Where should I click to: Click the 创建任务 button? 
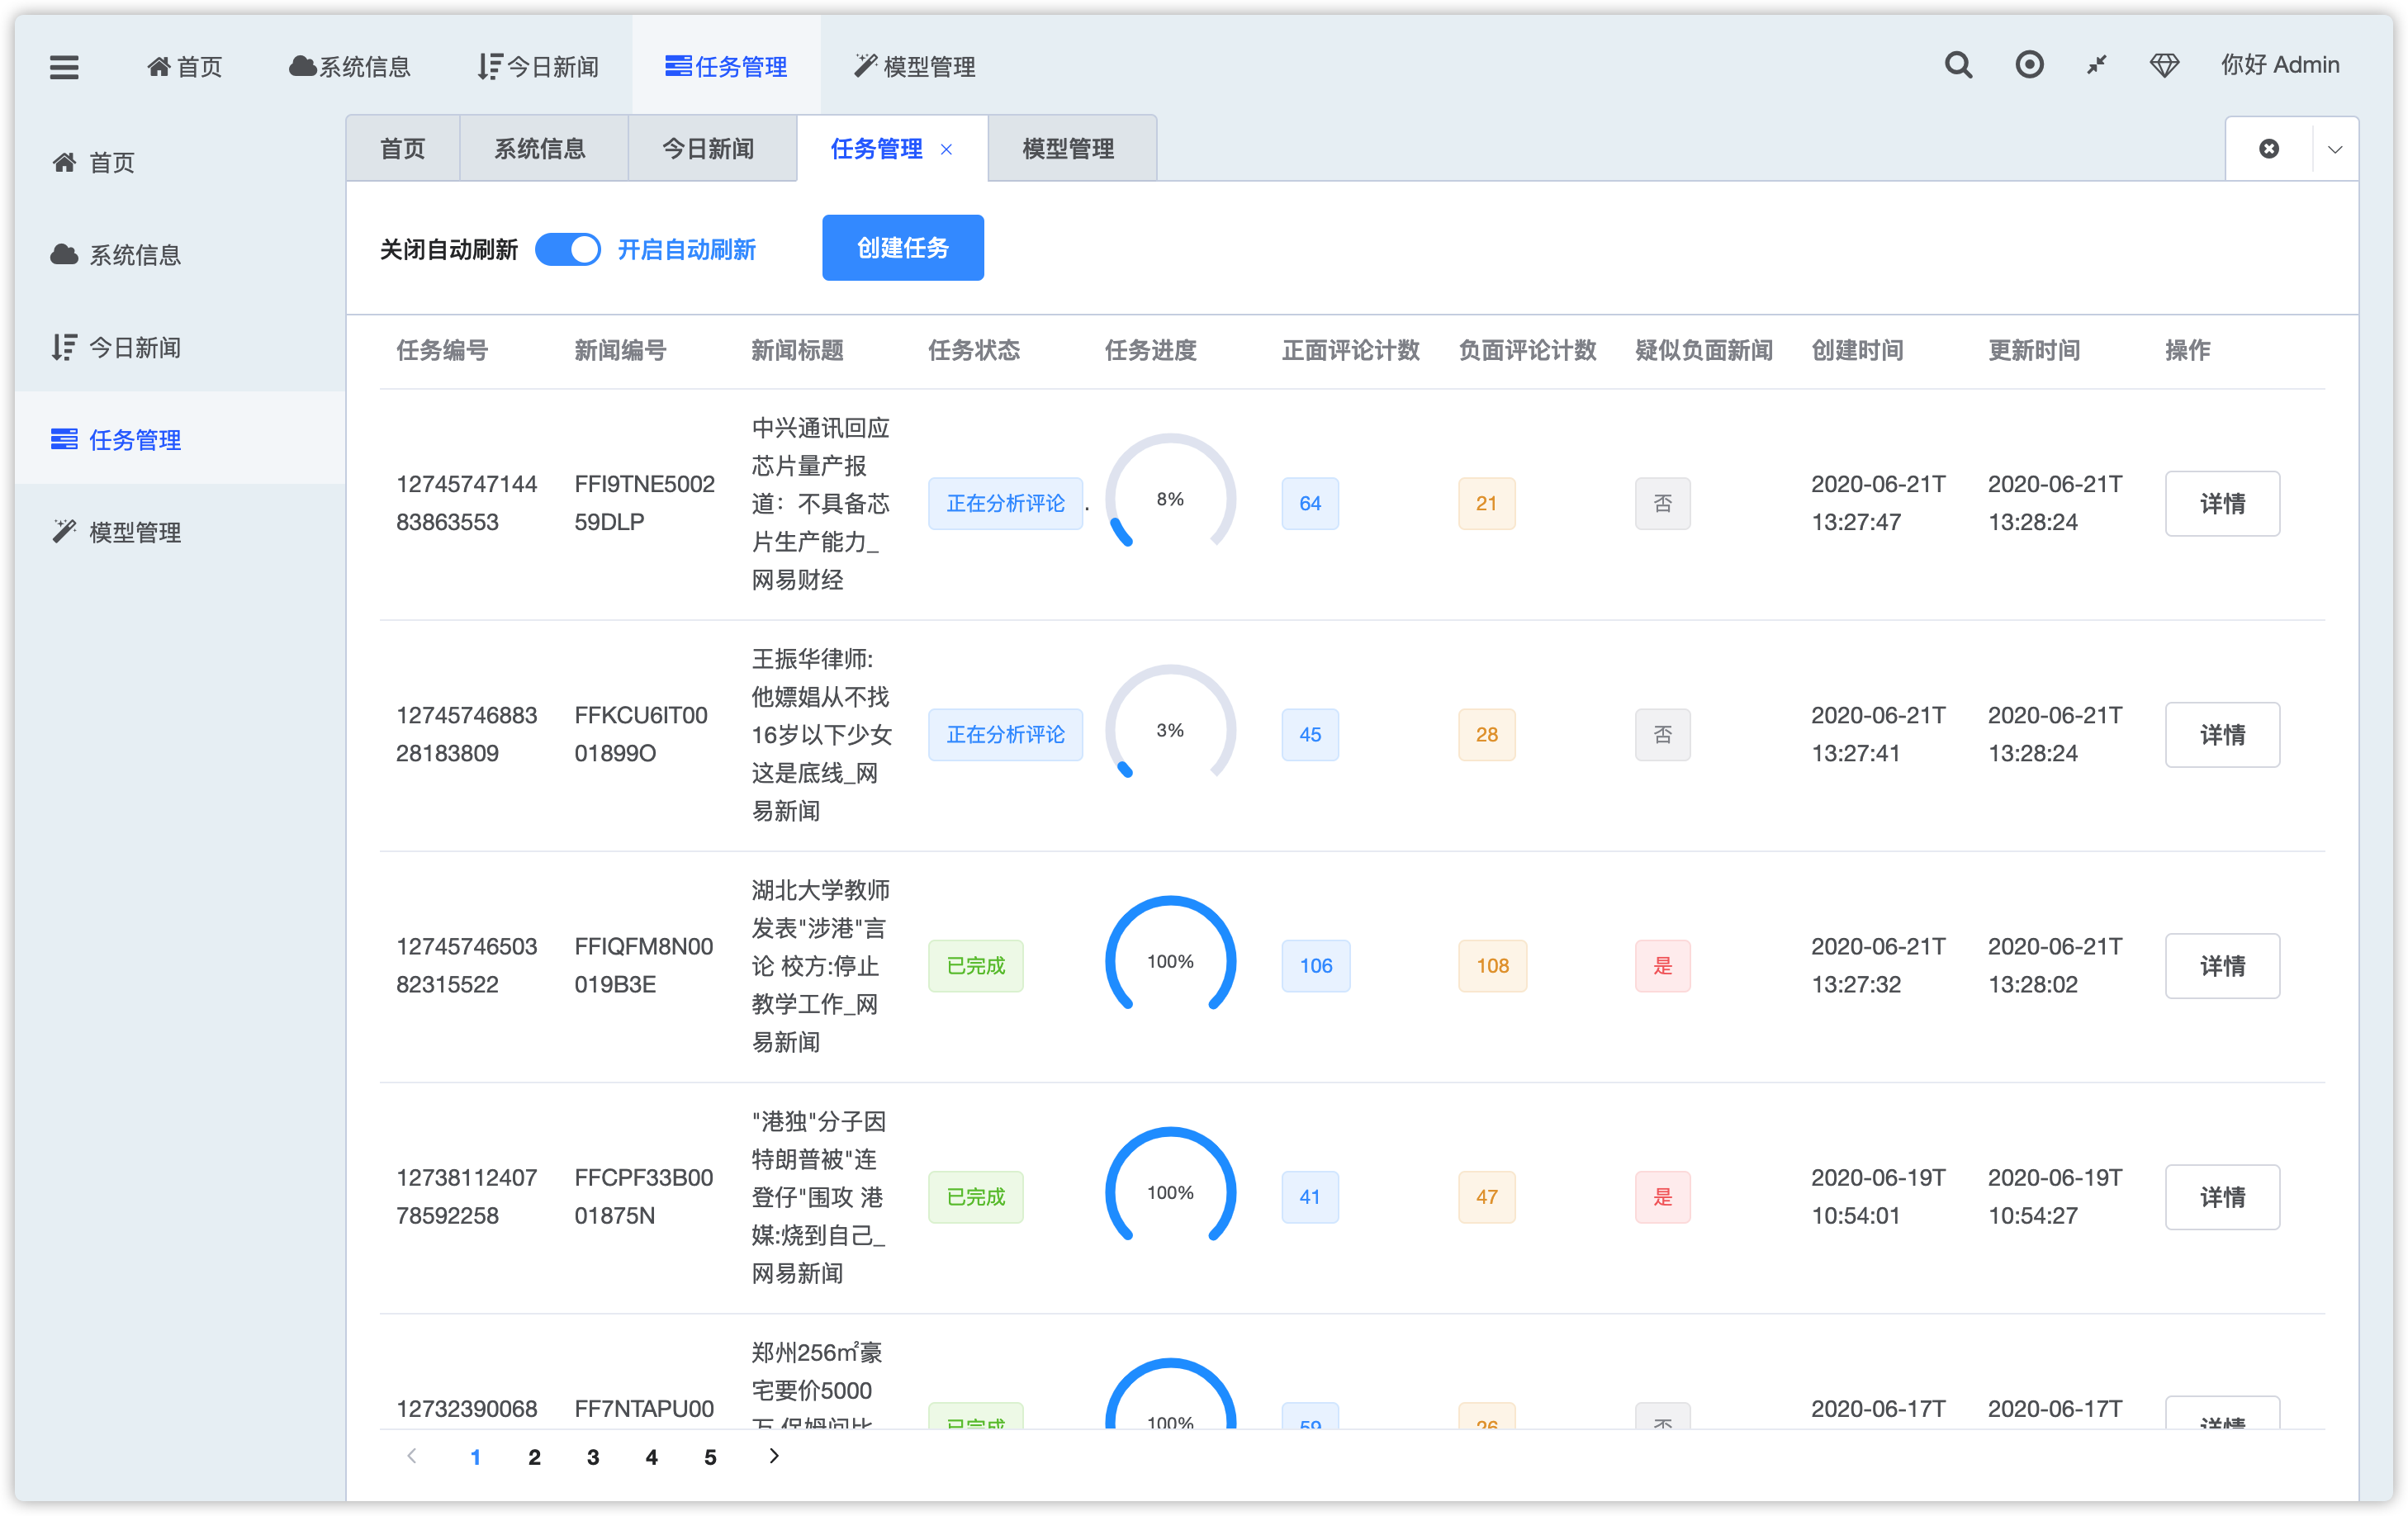(902, 248)
